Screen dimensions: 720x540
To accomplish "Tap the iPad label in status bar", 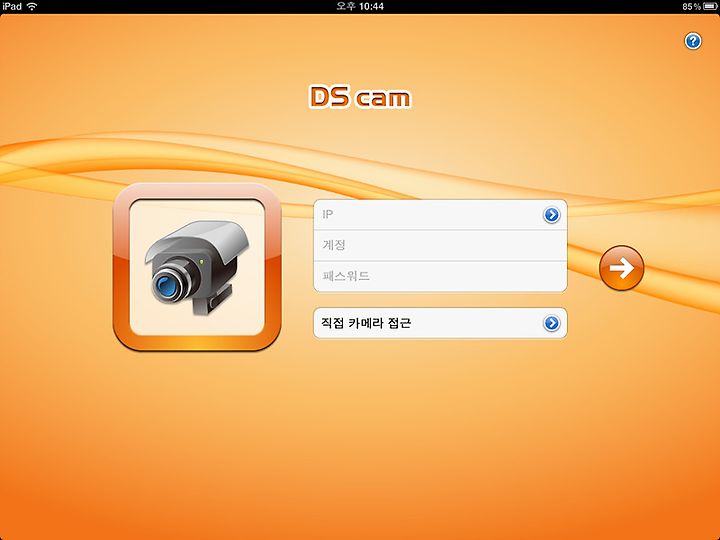I will (12, 6).
